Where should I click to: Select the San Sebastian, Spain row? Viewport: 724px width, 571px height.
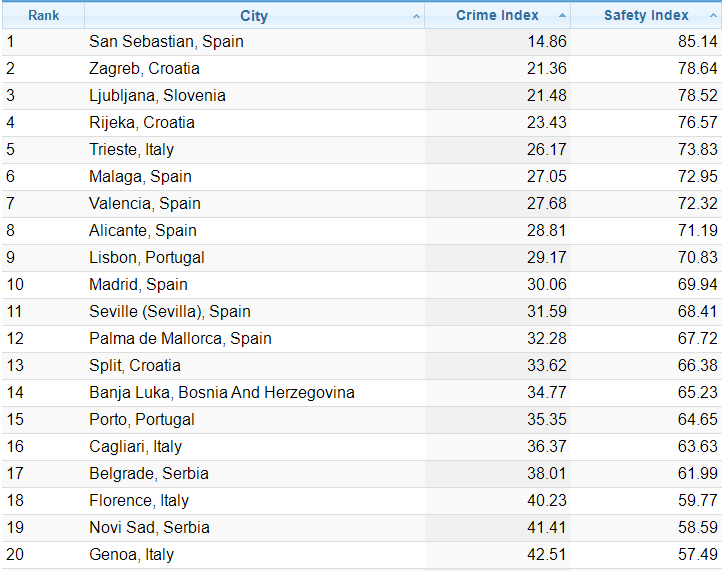pos(166,42)
